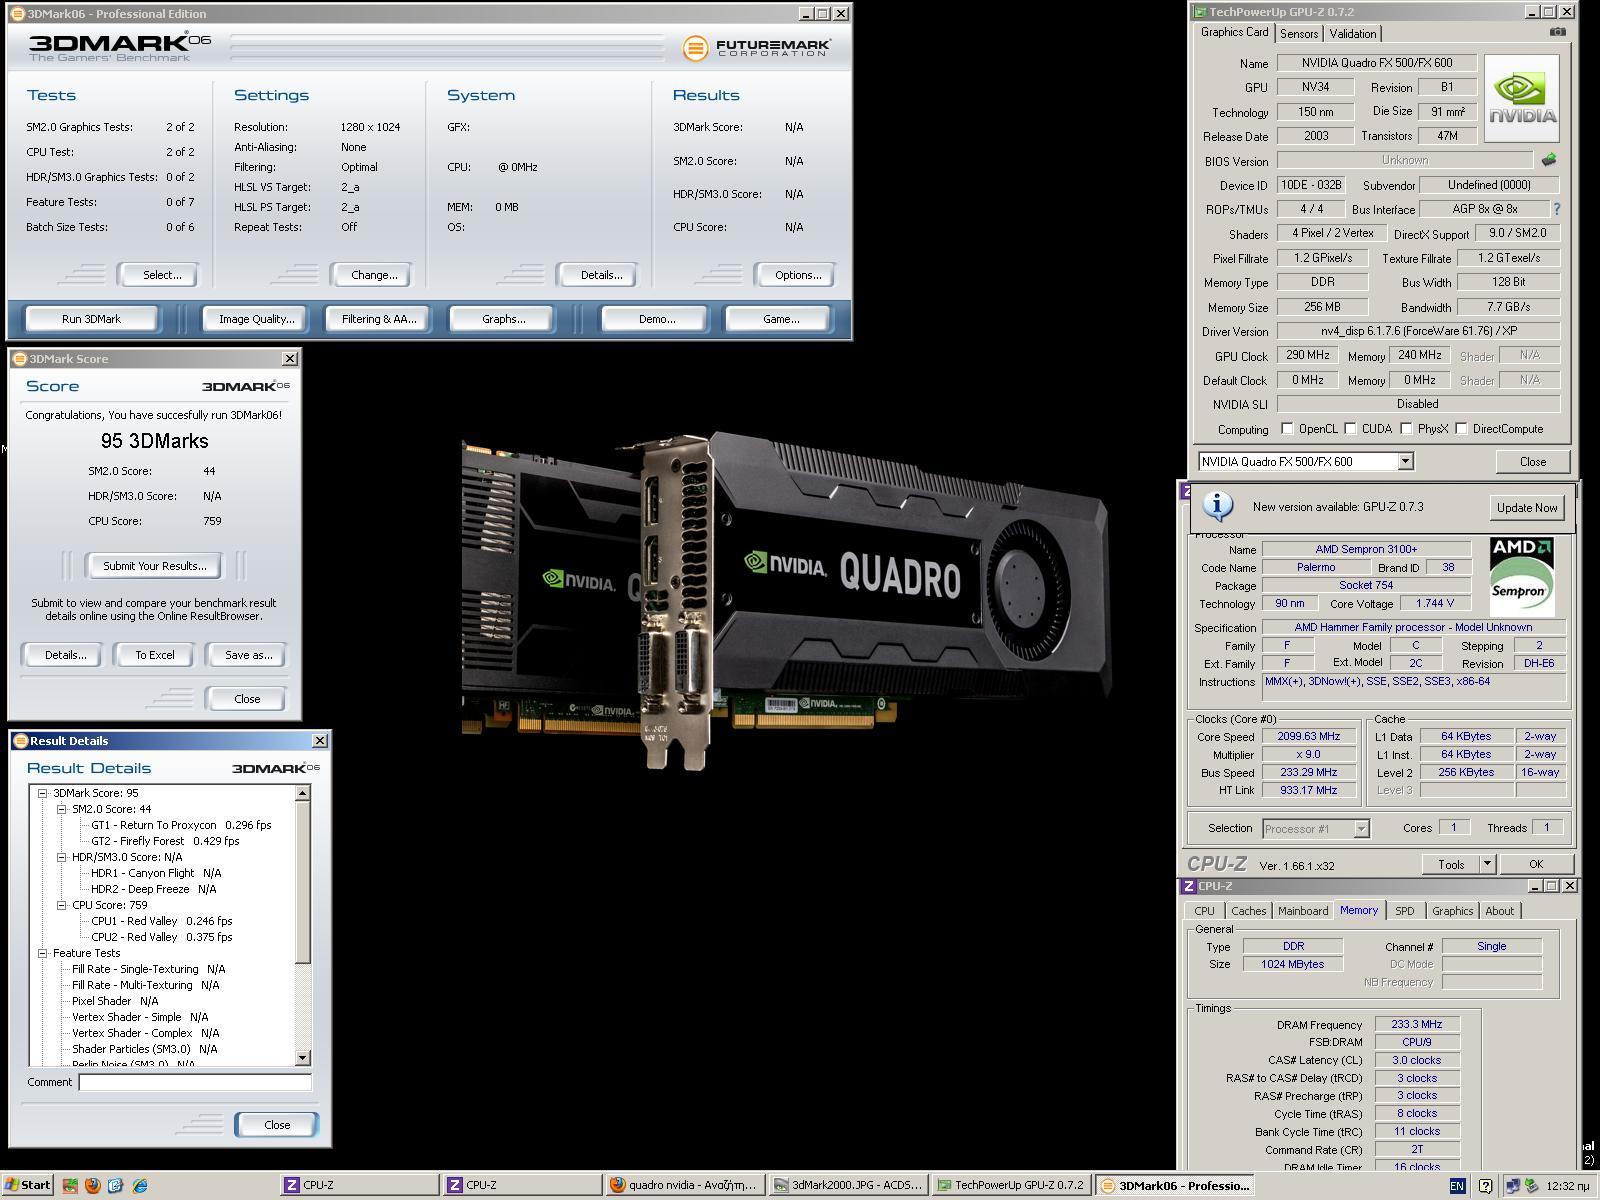Click the OK button in CPU-Z
The width and height of the screenshot is (1600, 1200).
coord(1535,864)
